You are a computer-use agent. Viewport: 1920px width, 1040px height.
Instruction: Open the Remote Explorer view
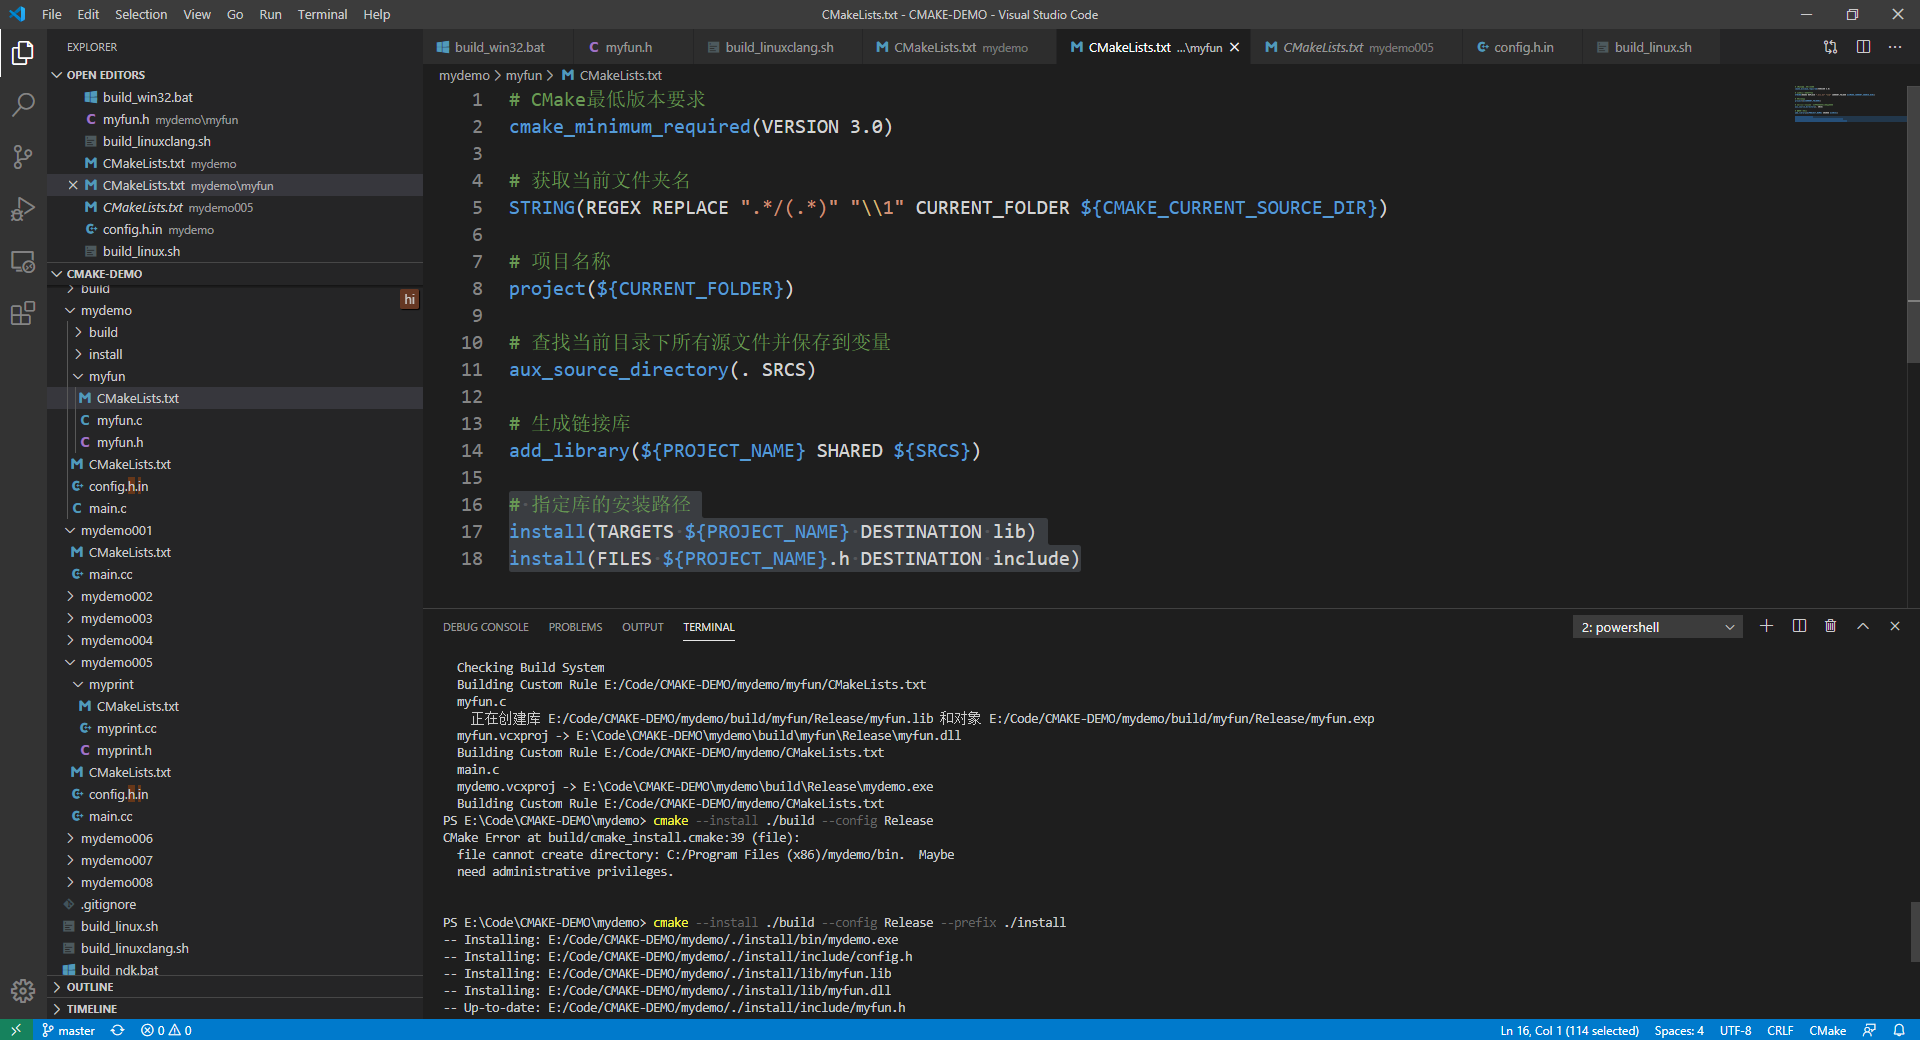click(22, 261)
